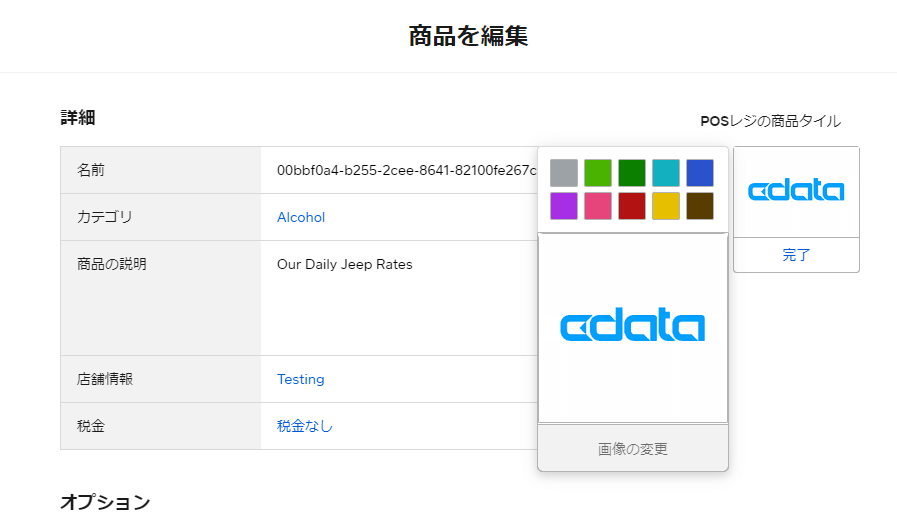Click the small CData POS tile thumbnail
897x521 pixels.
[796, 192]
